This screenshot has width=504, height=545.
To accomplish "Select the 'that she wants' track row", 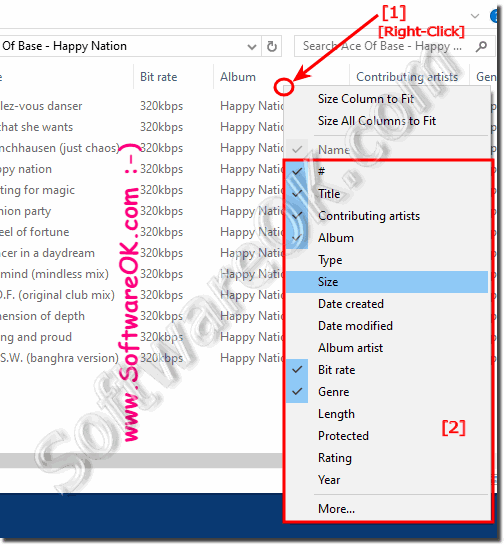I will click(x=36, y=127).
